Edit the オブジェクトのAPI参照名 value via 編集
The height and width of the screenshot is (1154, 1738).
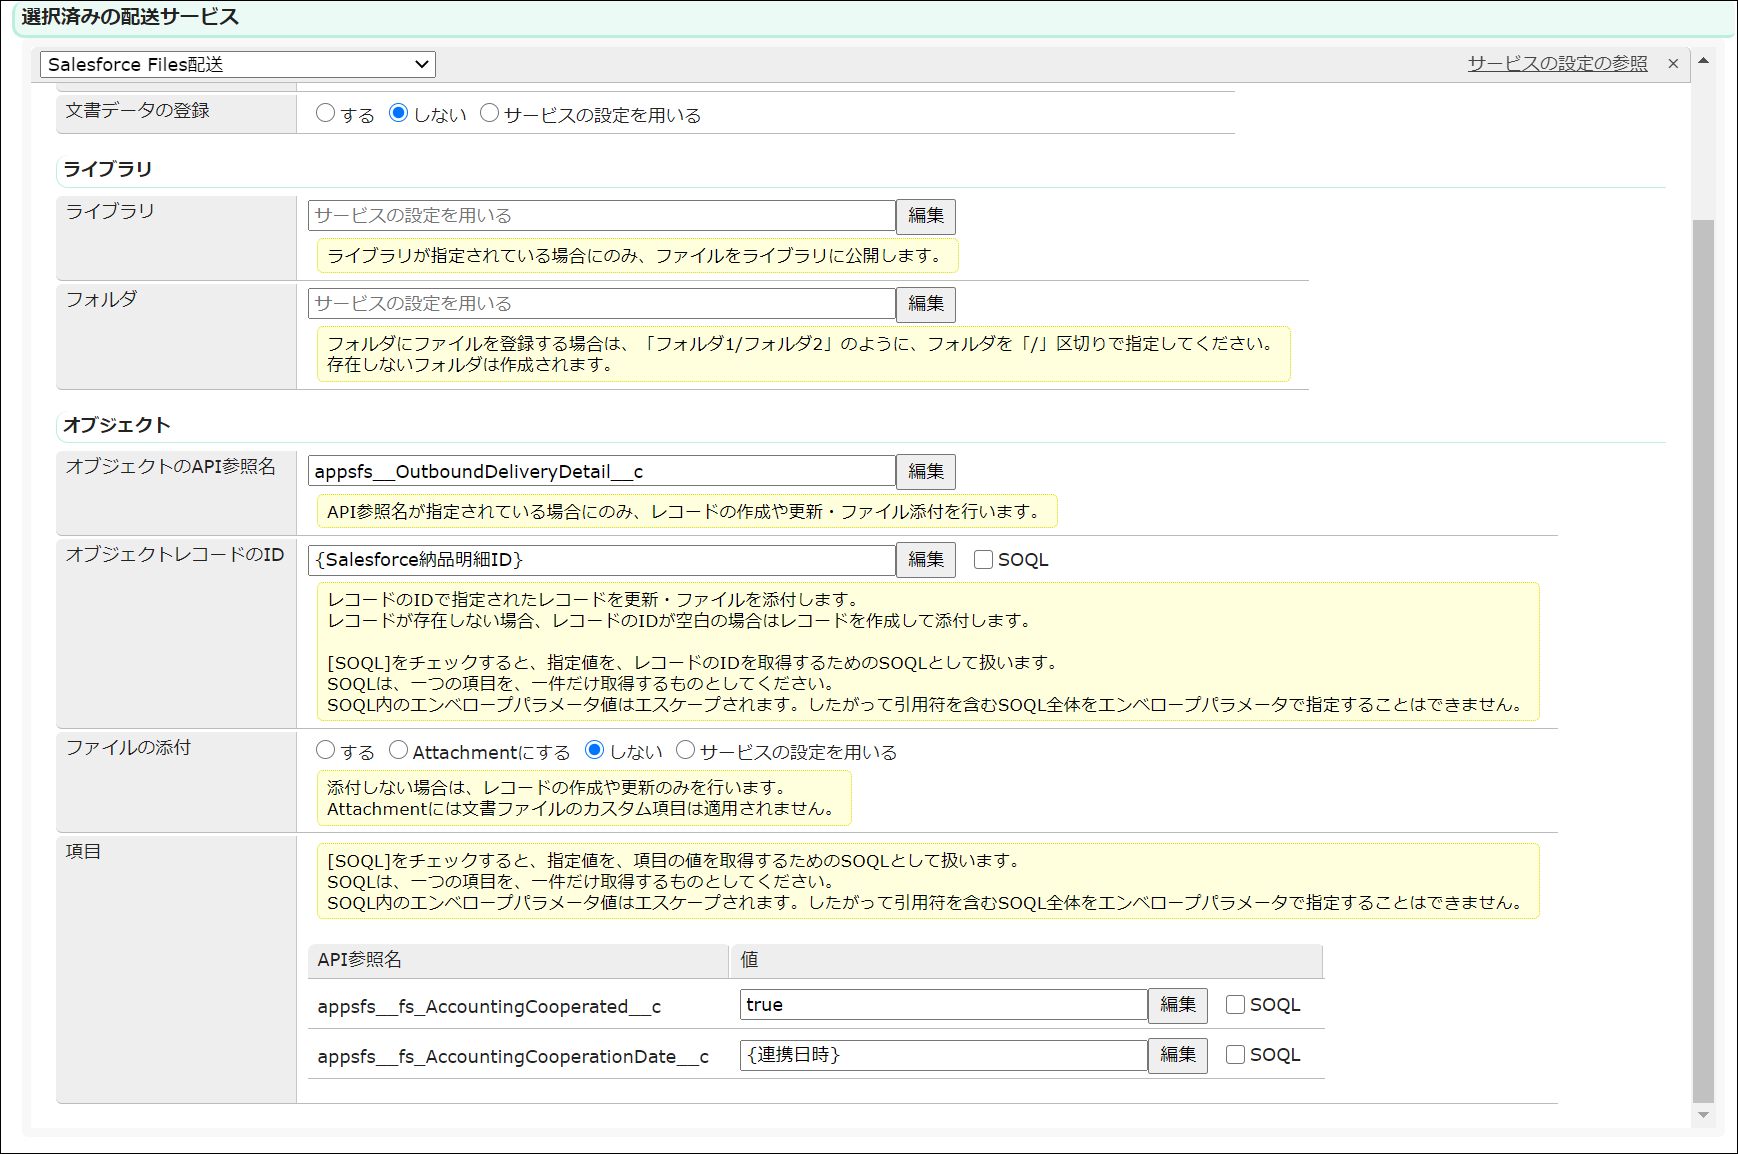pos(925,472)
